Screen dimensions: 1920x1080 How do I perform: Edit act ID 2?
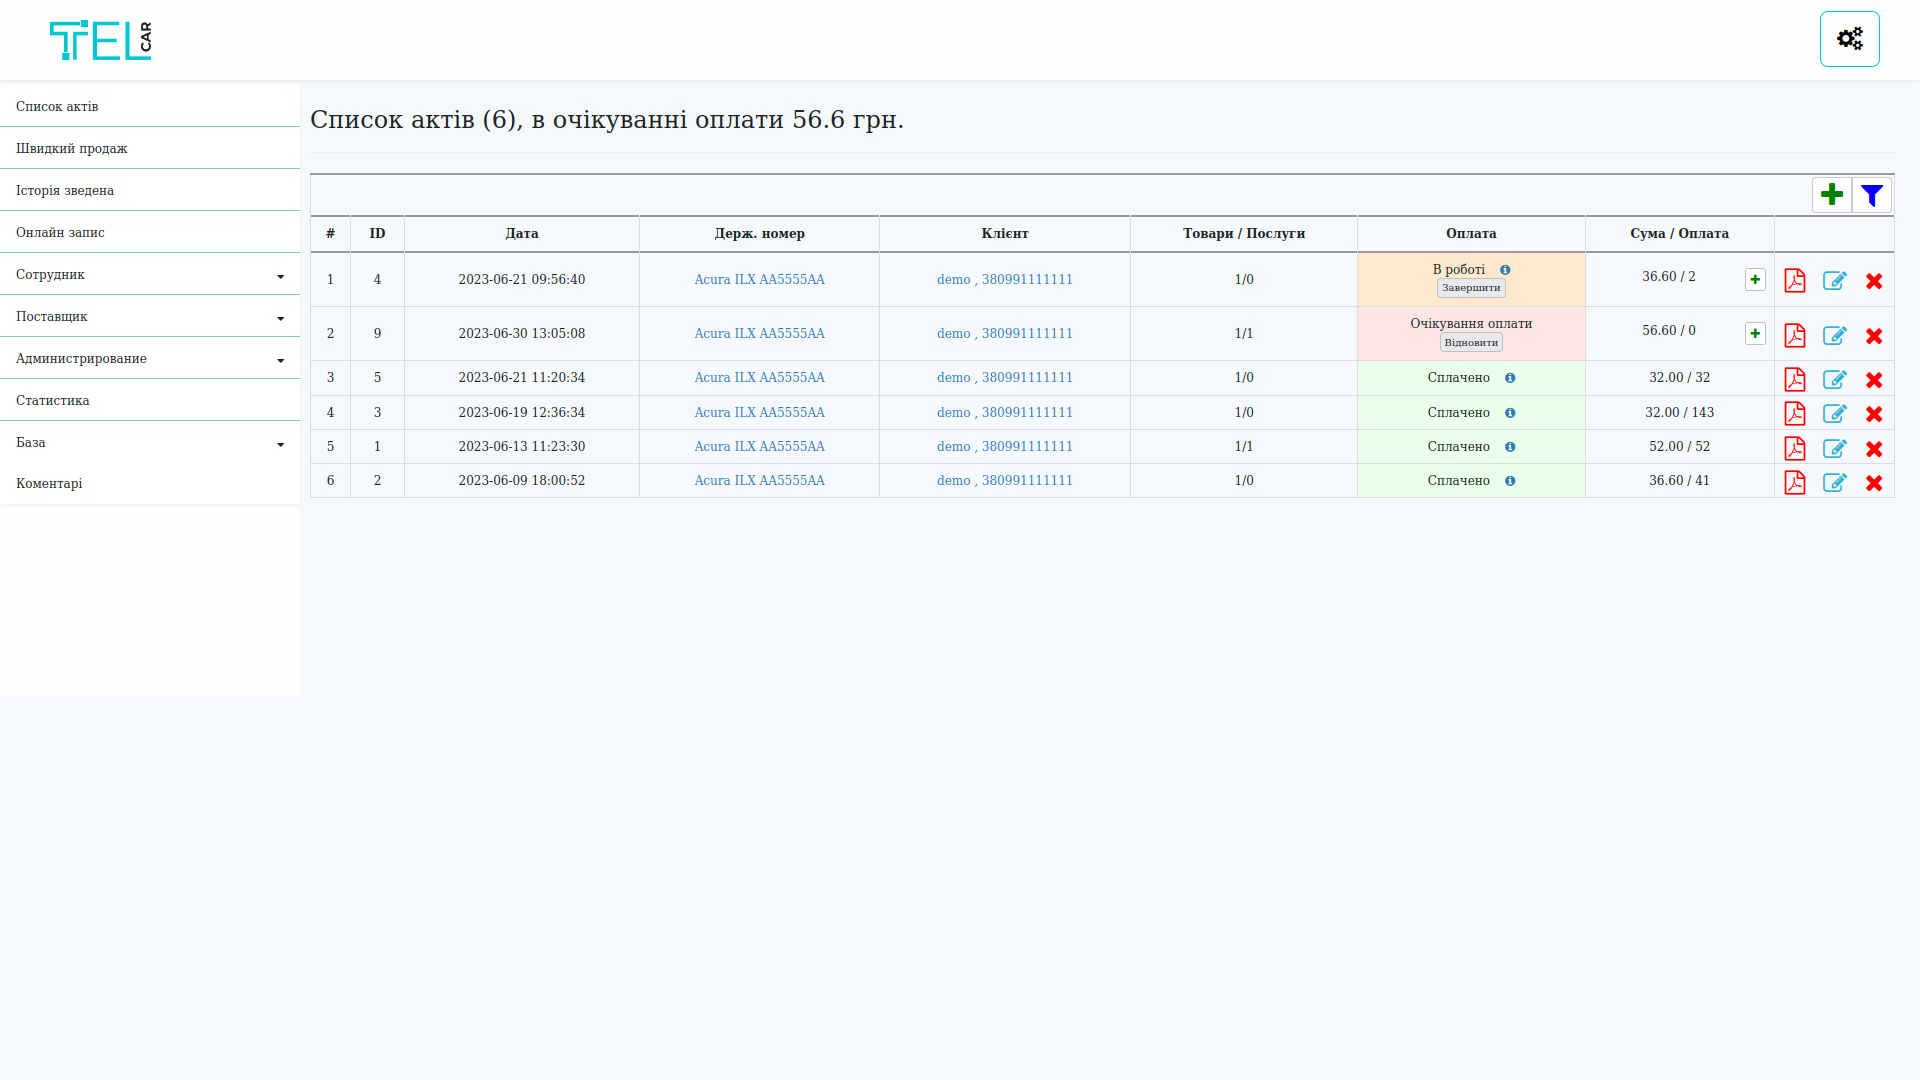point(1835,482)
